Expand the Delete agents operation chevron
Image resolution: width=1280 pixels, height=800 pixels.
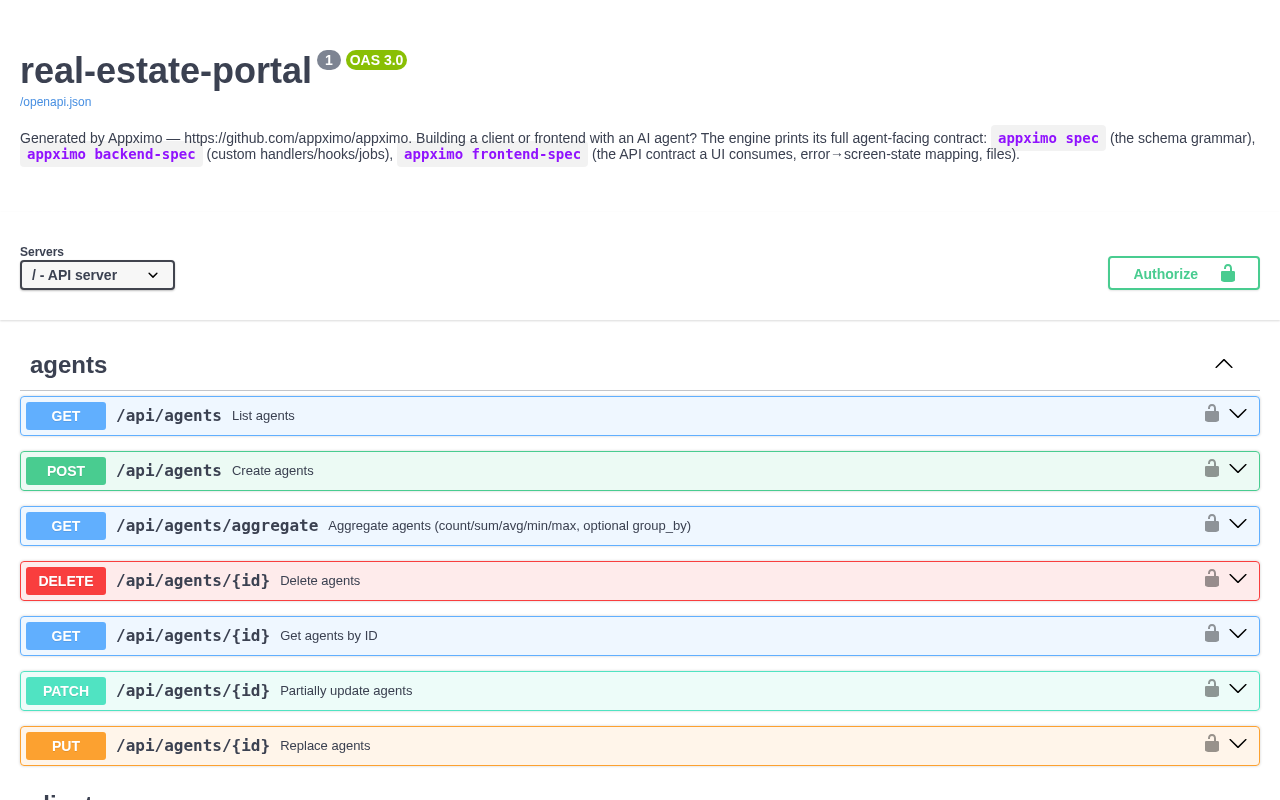pos(1238,579)
